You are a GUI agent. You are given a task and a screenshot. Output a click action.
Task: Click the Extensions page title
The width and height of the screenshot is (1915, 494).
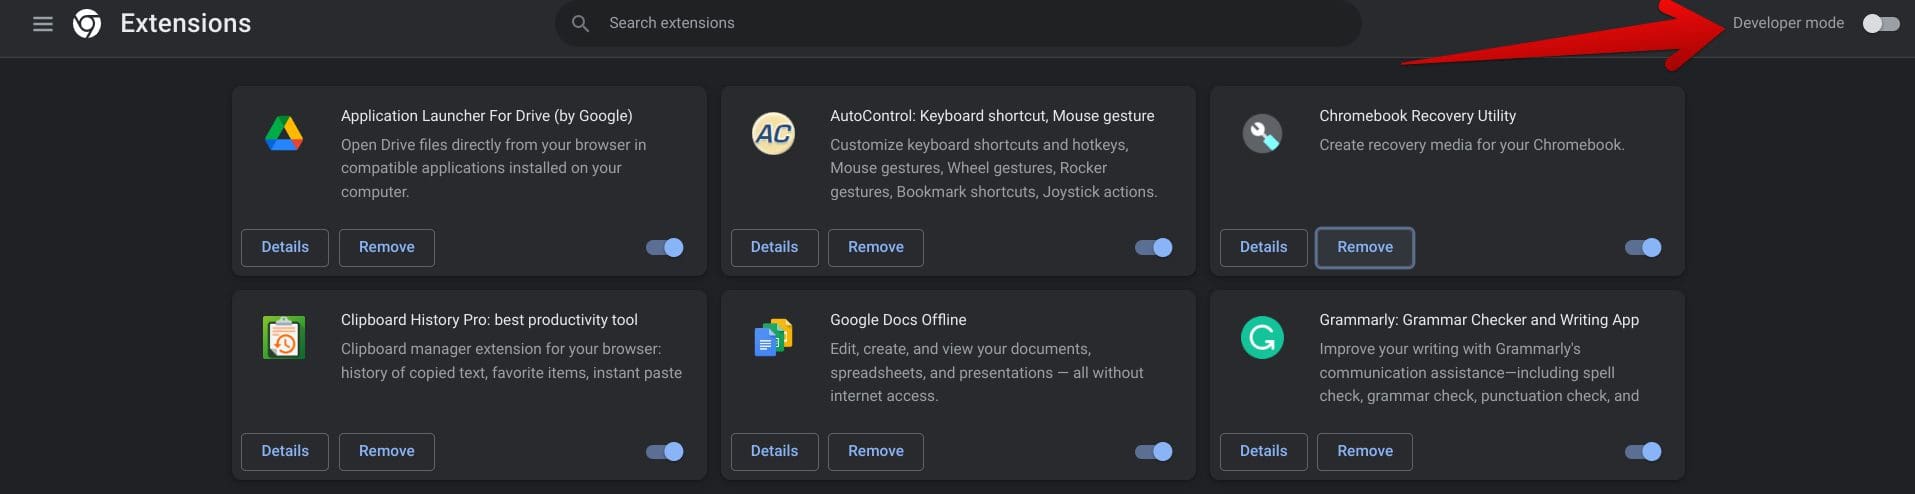point(186,23)
